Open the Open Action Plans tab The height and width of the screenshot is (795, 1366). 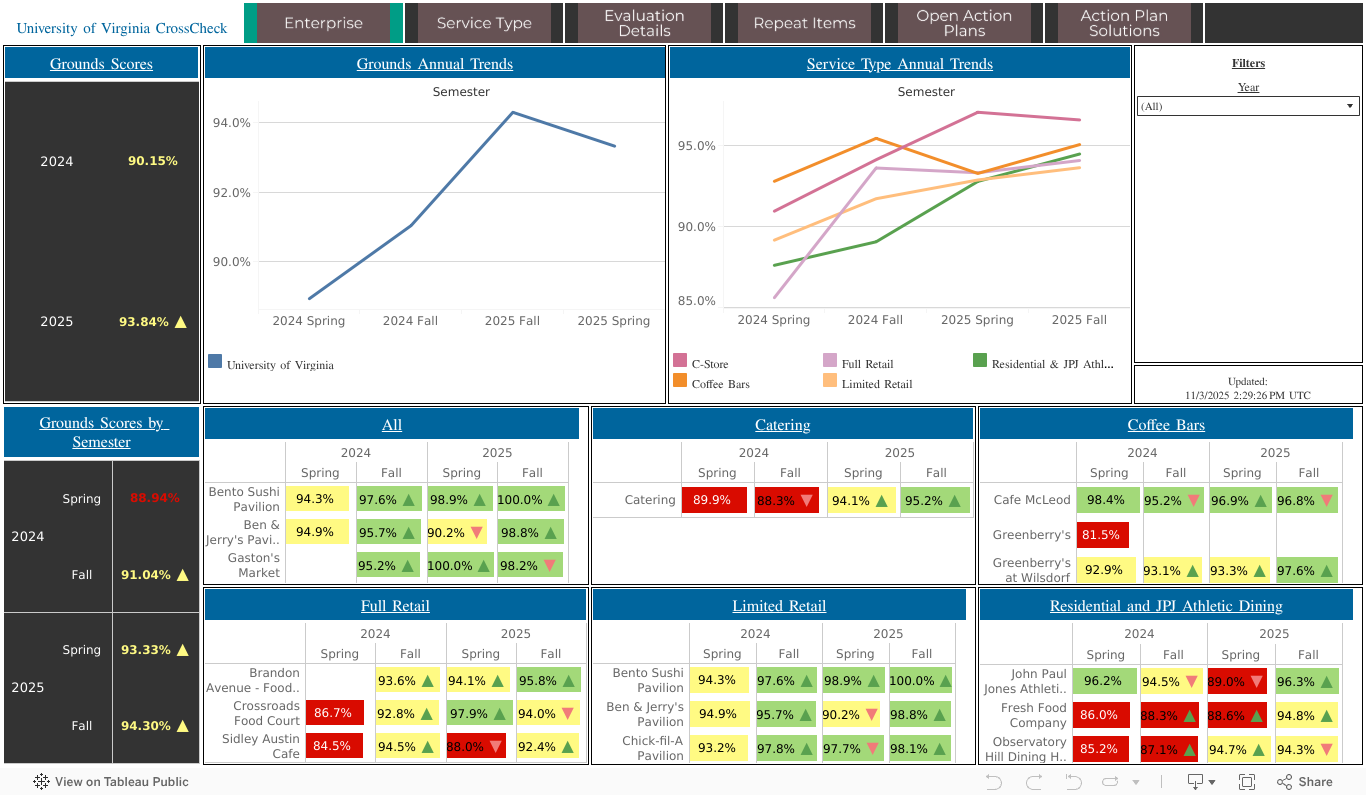(x=964, y=23)
